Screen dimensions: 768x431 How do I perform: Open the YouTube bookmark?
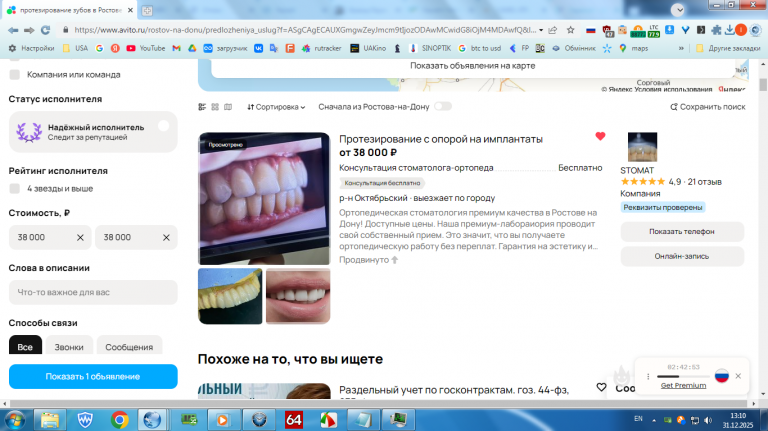[146, 48]
